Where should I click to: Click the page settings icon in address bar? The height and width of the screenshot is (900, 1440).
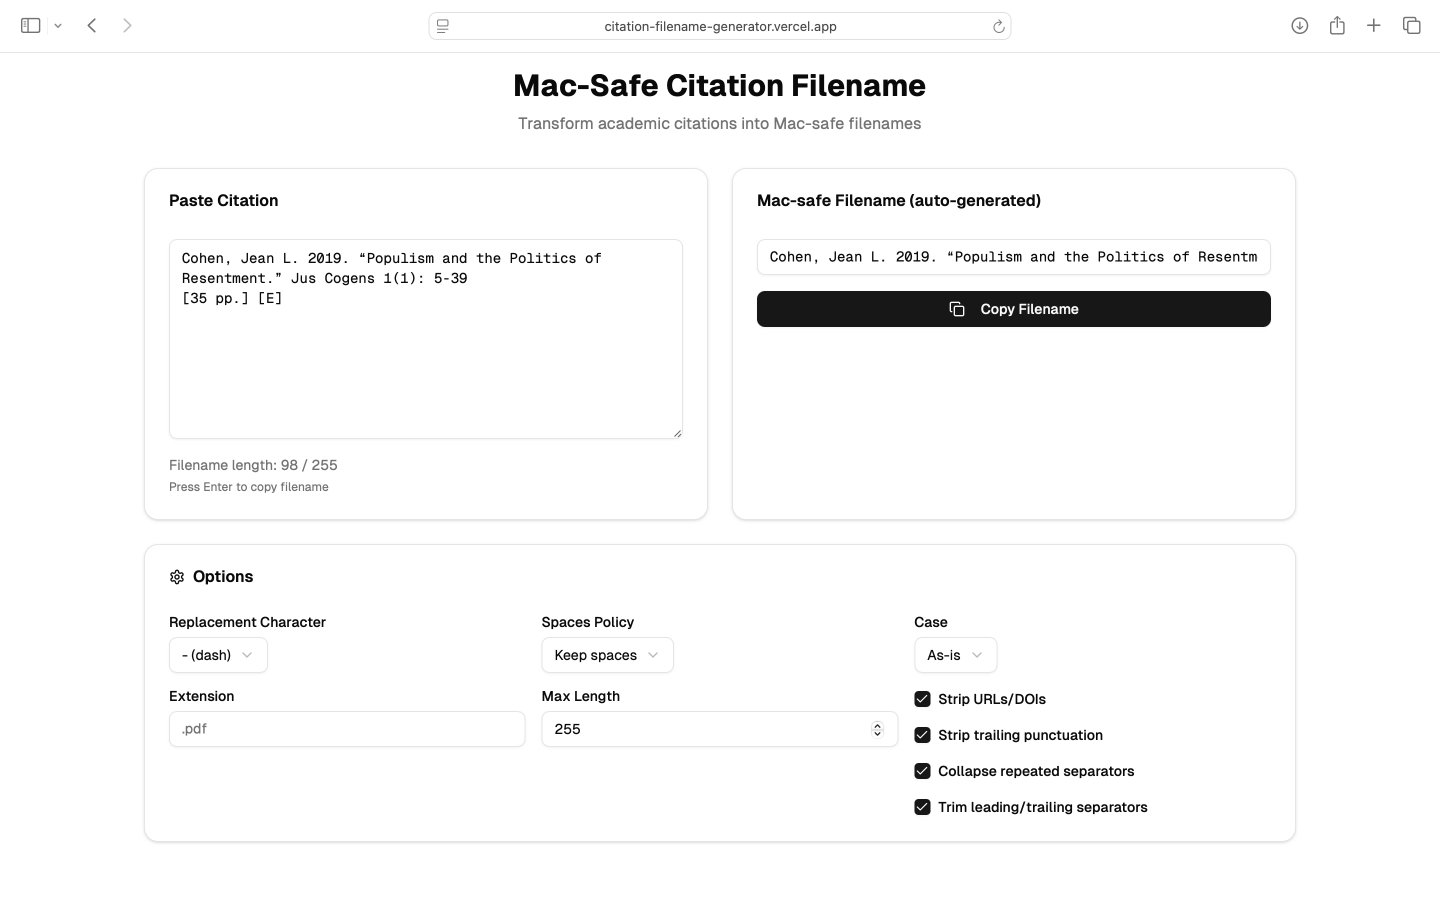[x=442, y=26]
